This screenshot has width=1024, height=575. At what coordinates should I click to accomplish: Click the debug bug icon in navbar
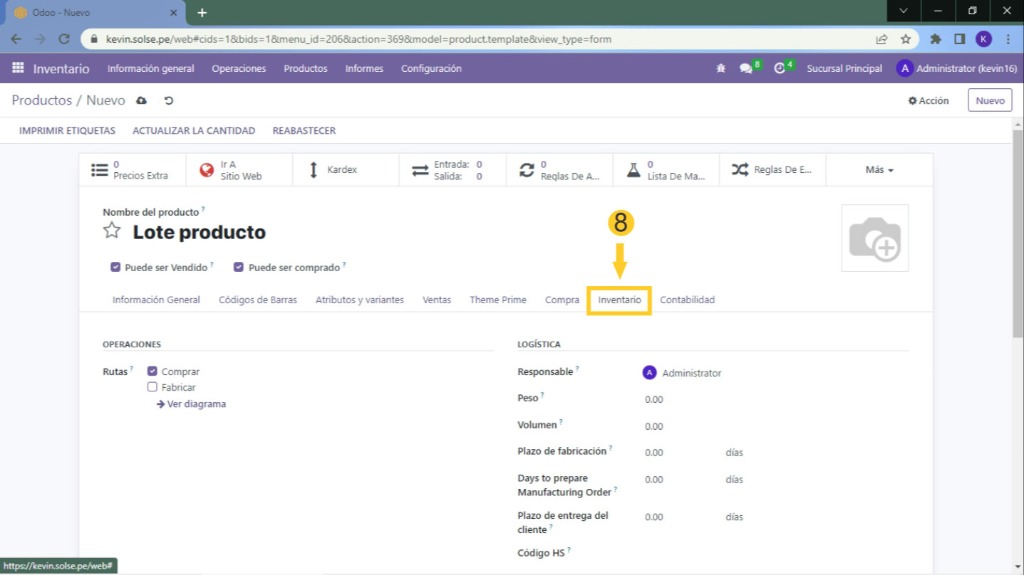(721, 68)
